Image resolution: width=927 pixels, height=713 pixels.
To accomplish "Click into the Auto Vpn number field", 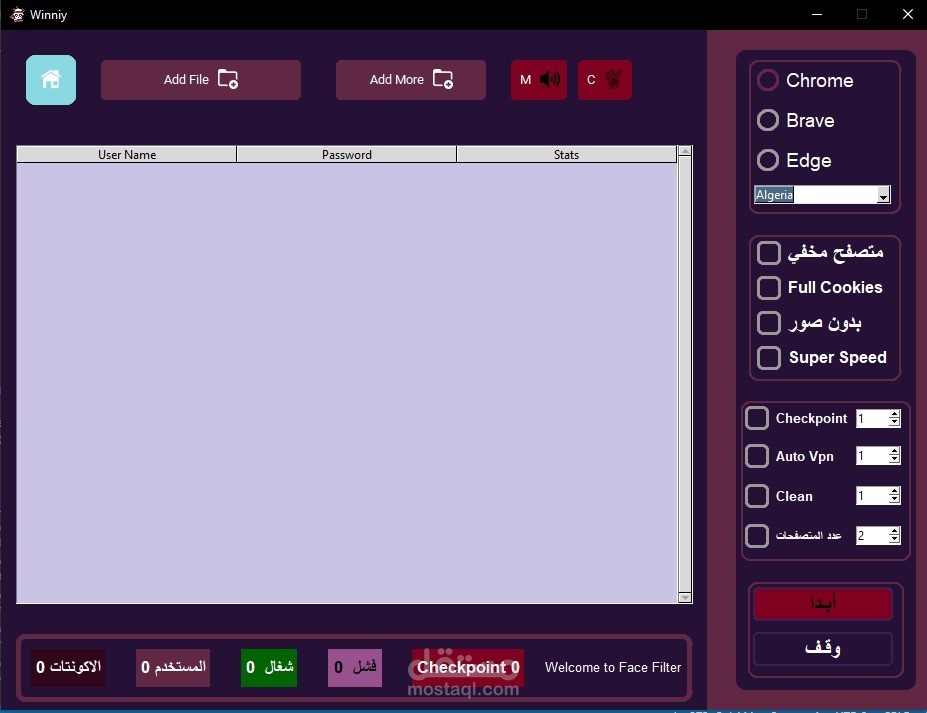I will pyautogui.click(x=873, y=456).
